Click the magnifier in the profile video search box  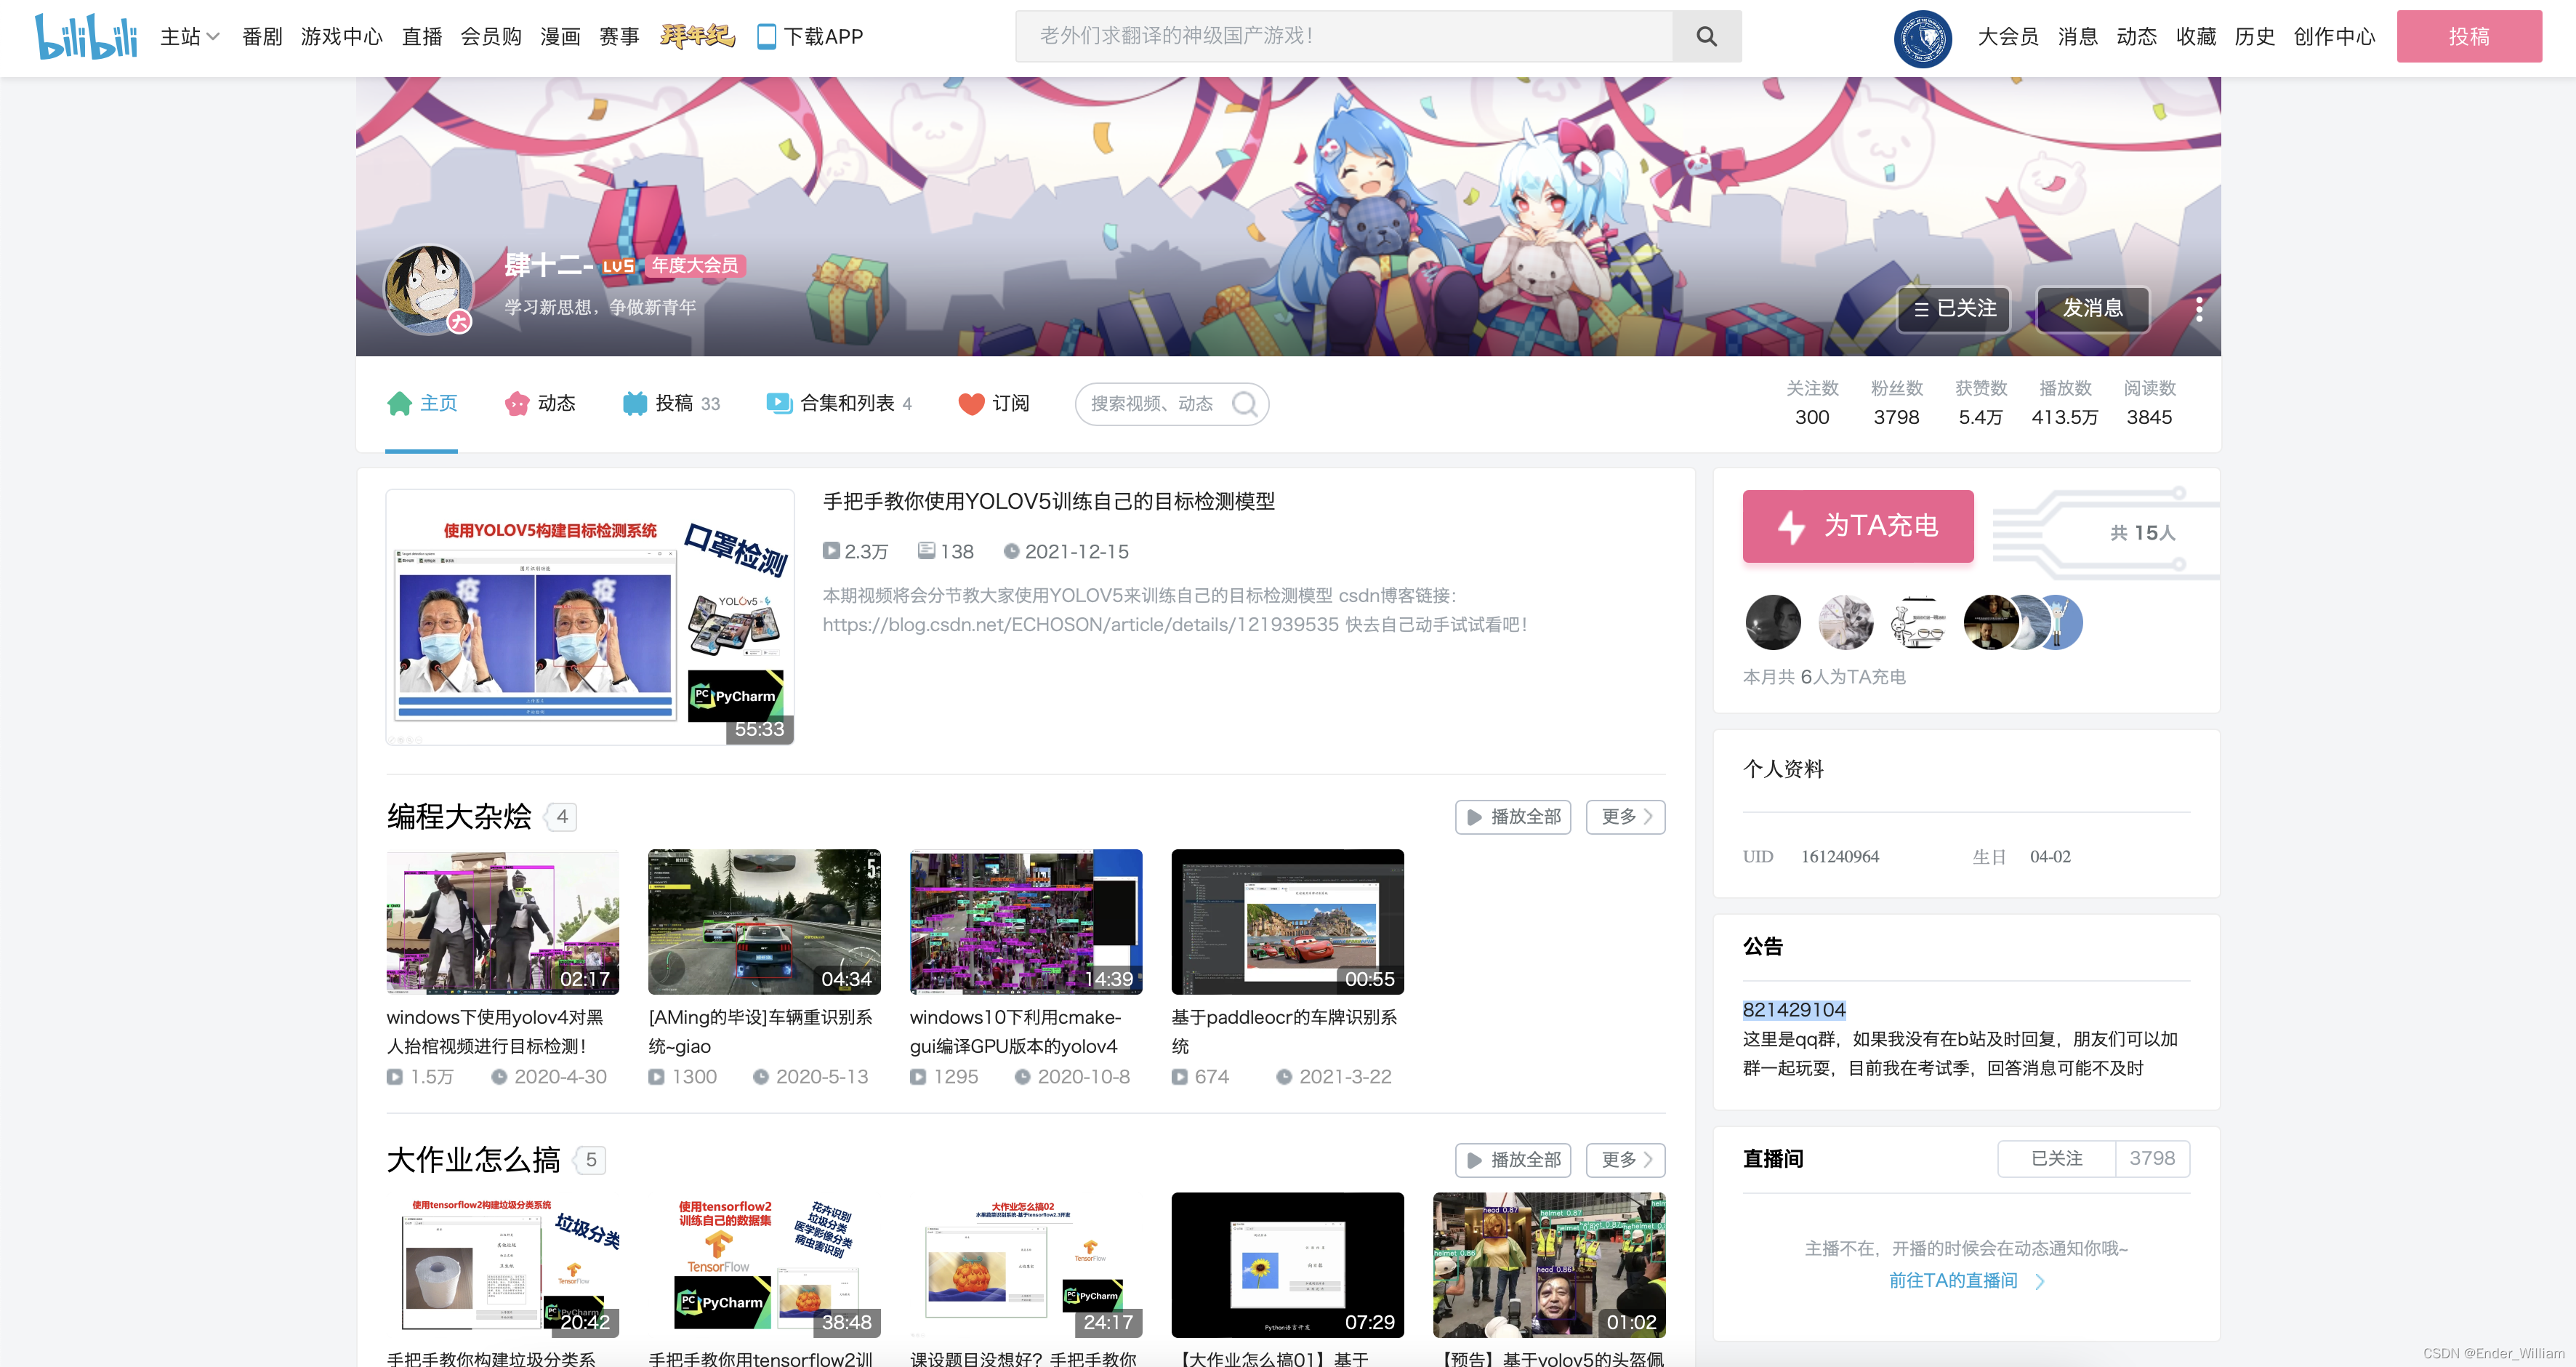click(x=1246, y=404)
